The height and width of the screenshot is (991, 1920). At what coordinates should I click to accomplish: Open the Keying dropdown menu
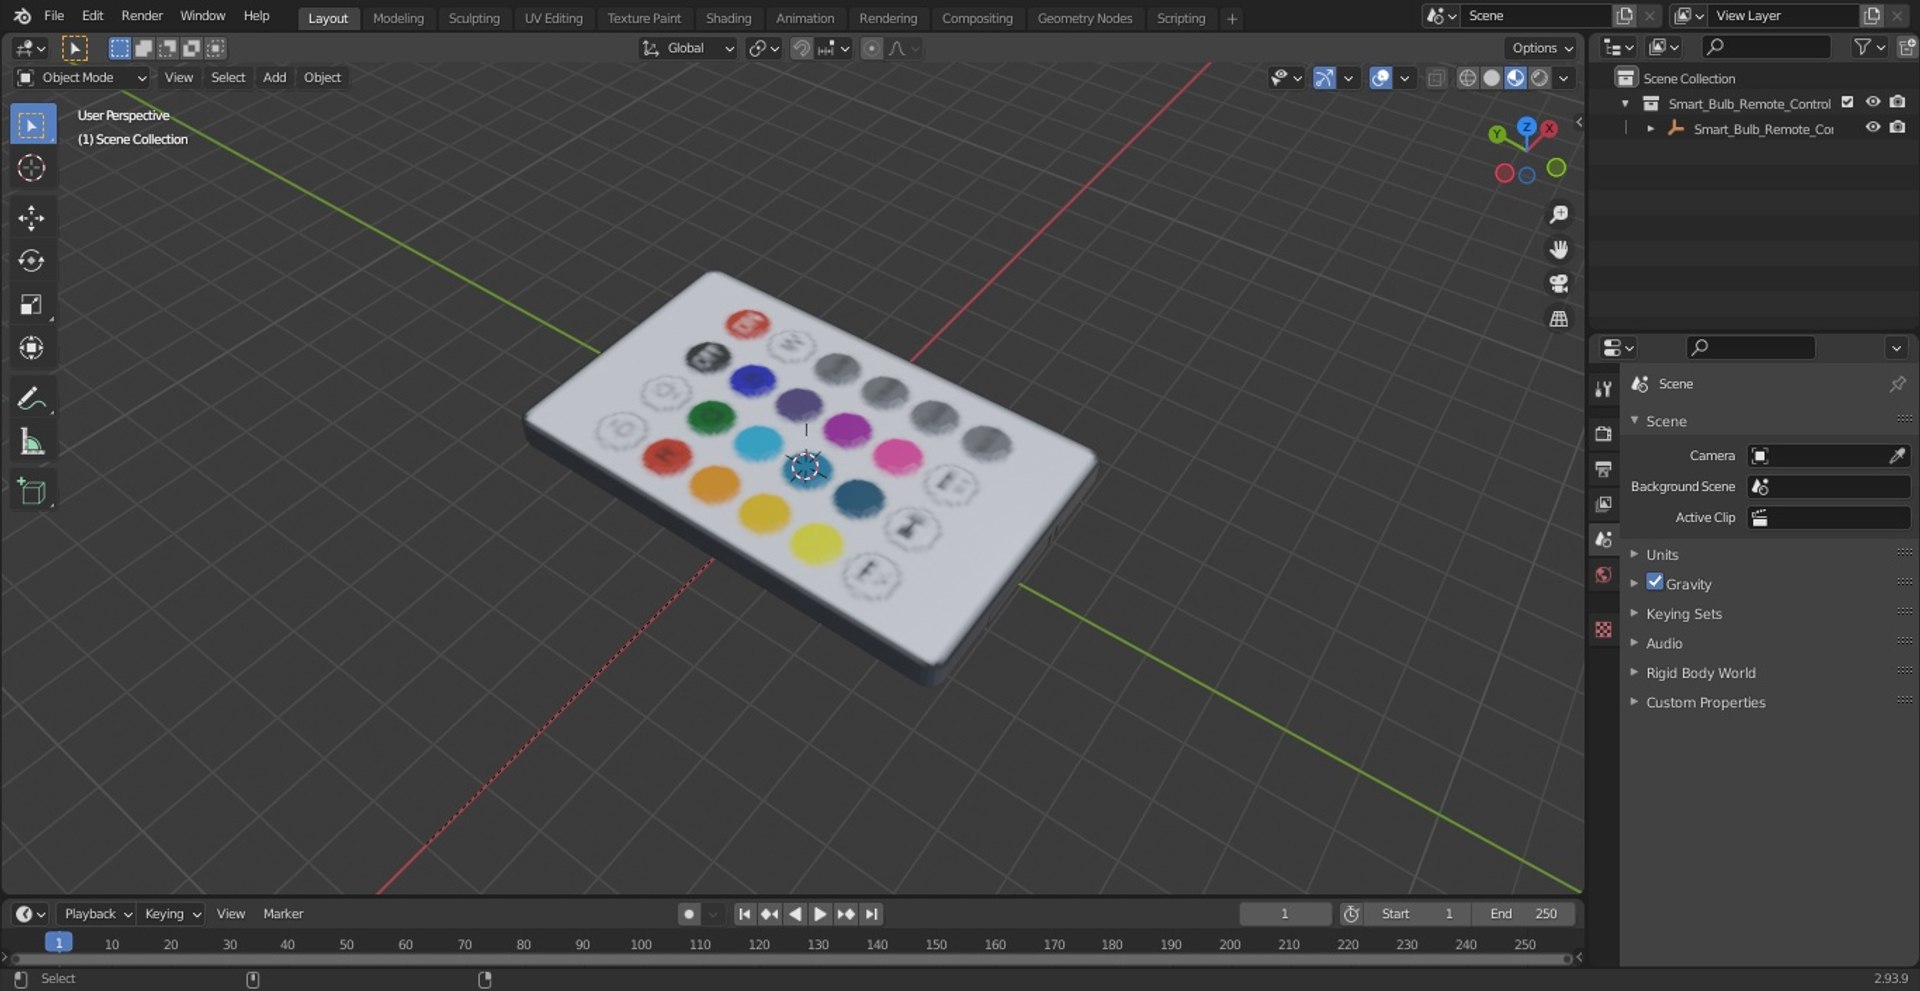point(172,914)
